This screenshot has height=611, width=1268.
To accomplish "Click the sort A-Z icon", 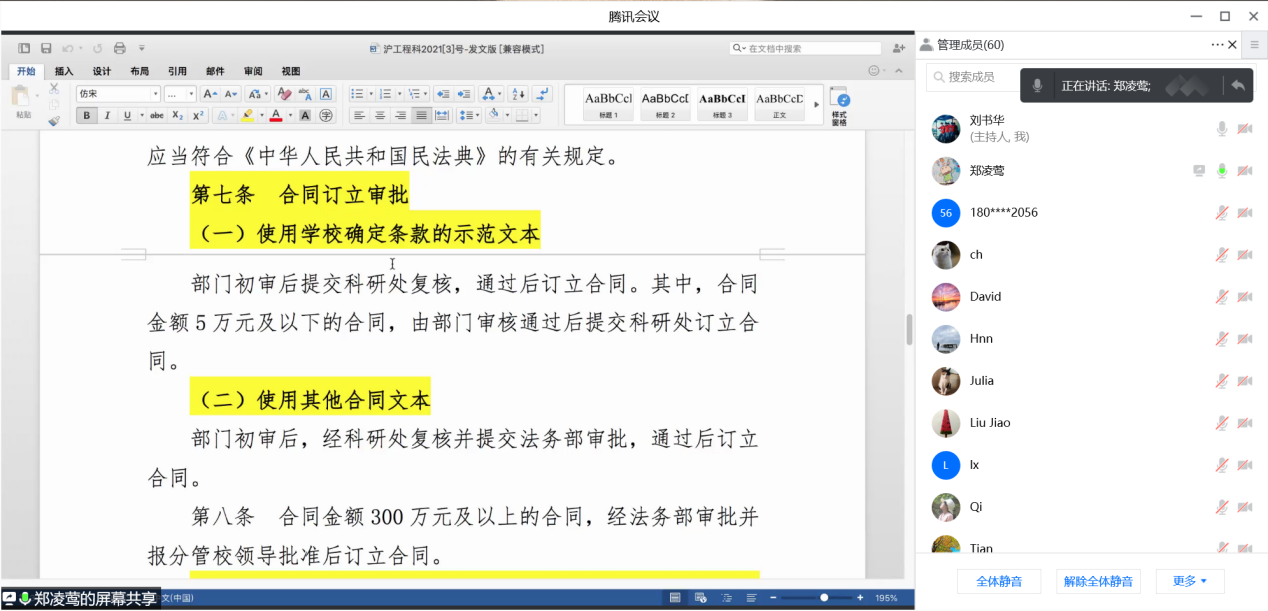I will point(518,94).
